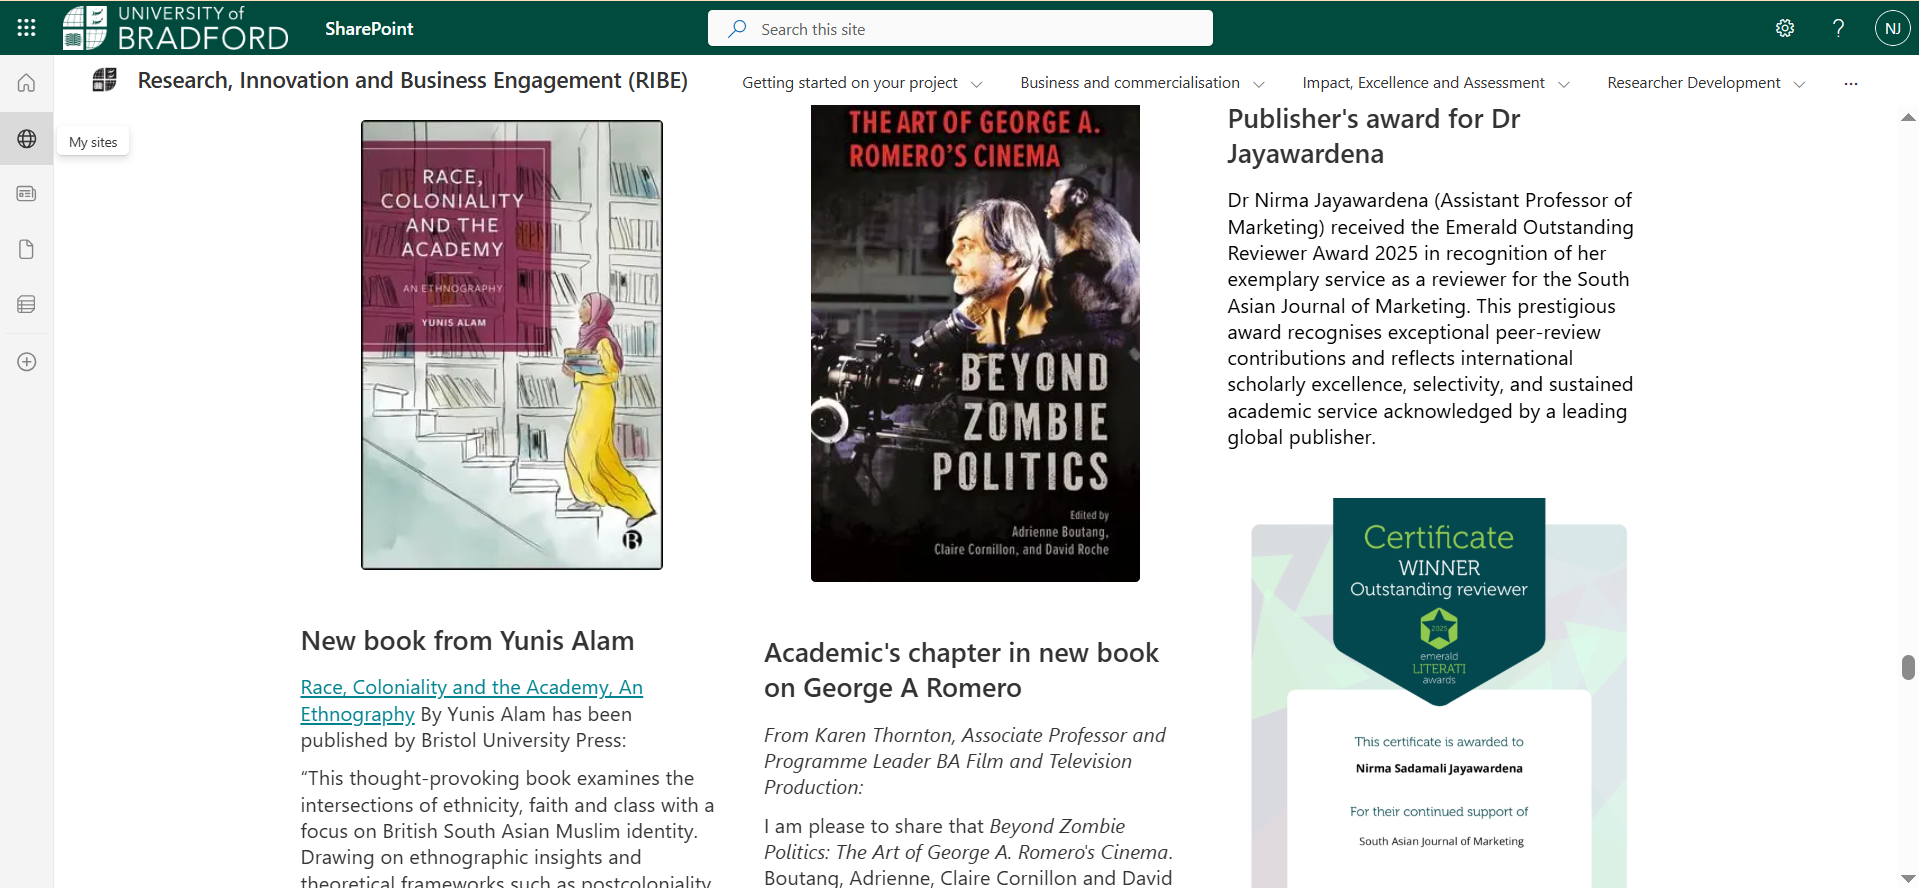This screenshot has width=1919, height=888.
Task: Open My lists icon in sidebar
Action: [x=27, y=304]
